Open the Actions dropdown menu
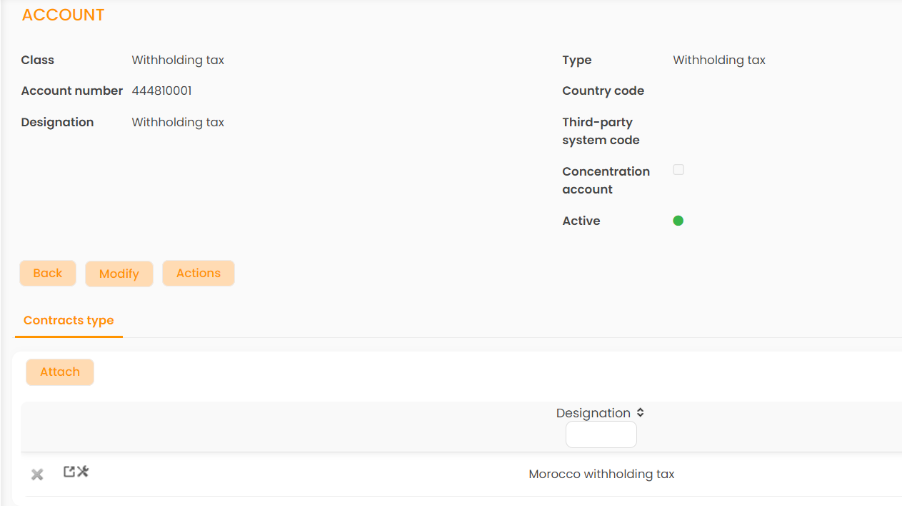Viewport: 909px width, 507px height. click(x=198, y=274)
